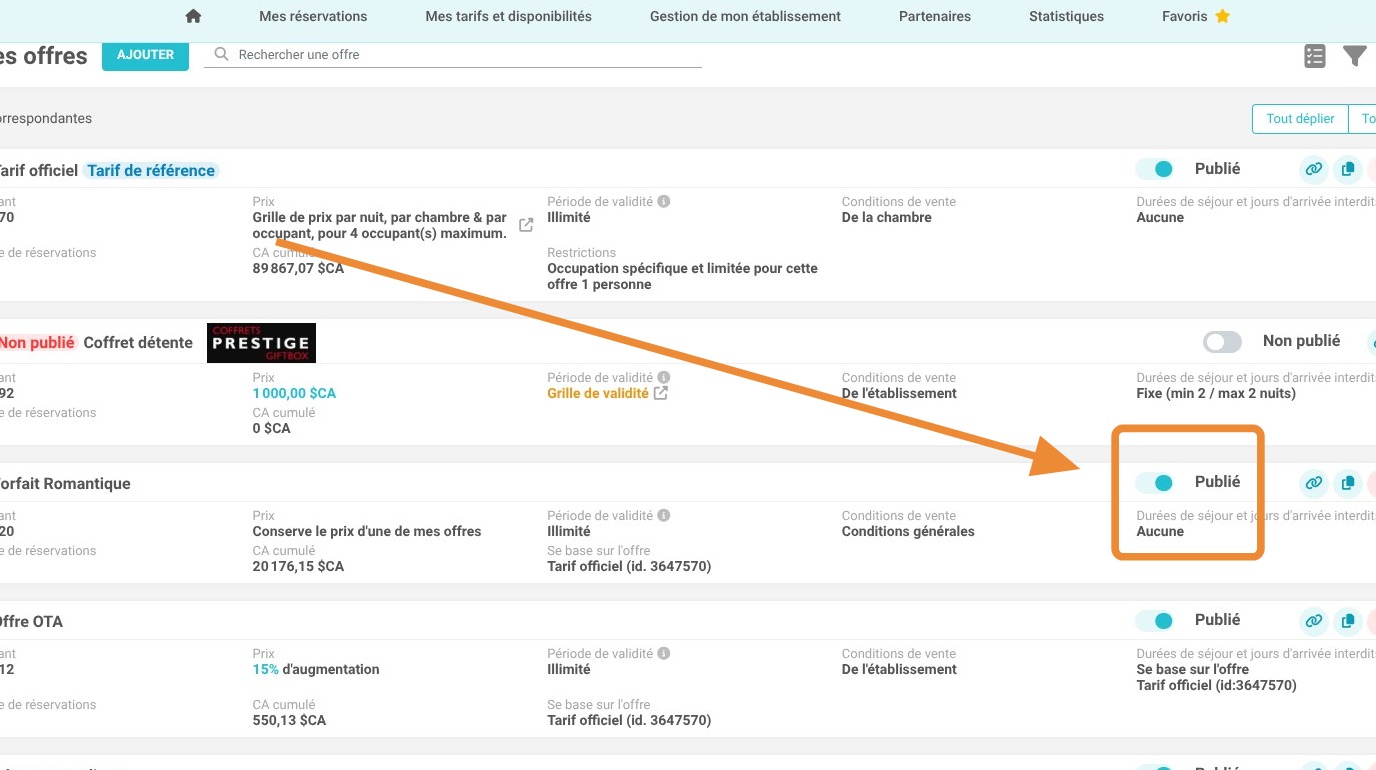Copy link for Forfait Romantique offer
Image resolution: width=1376 pixels, height=770 pixels.
point(1314,483)
